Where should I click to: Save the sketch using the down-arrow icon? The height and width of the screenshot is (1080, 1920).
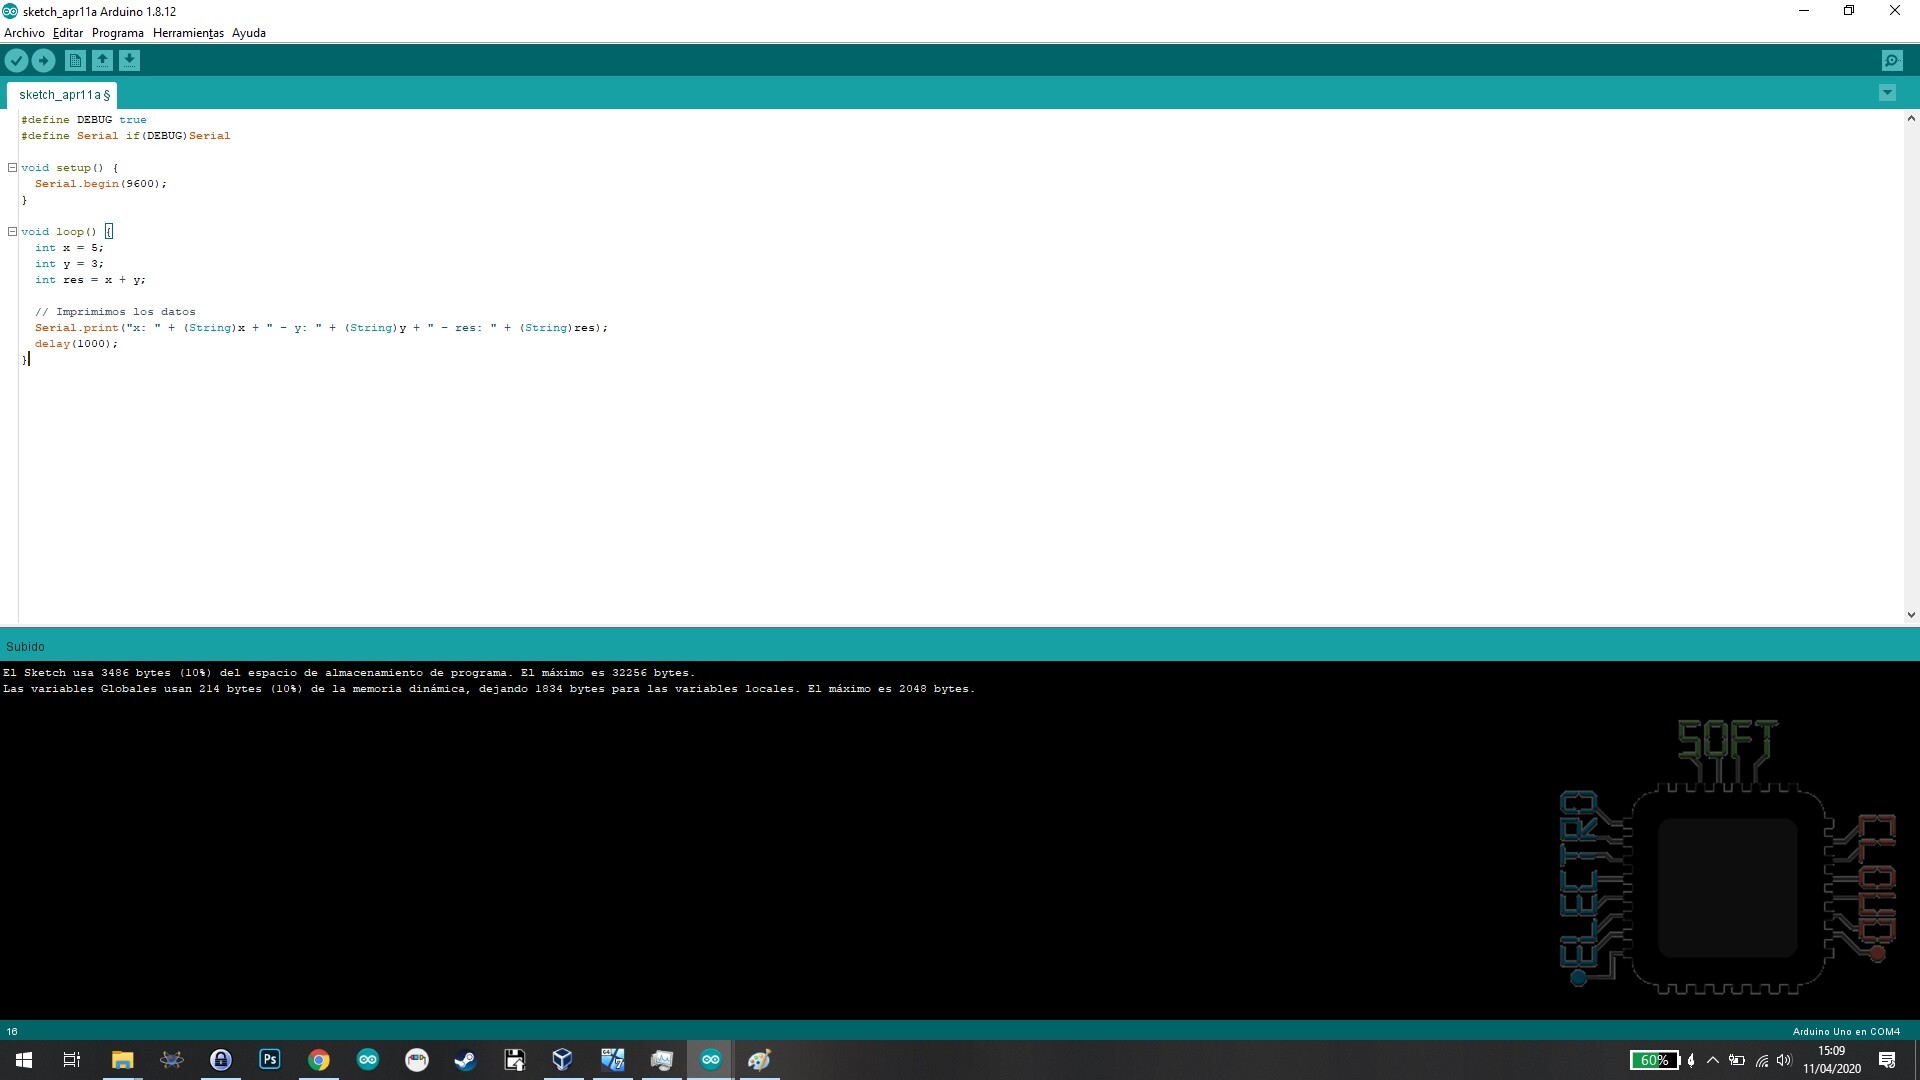129,61
